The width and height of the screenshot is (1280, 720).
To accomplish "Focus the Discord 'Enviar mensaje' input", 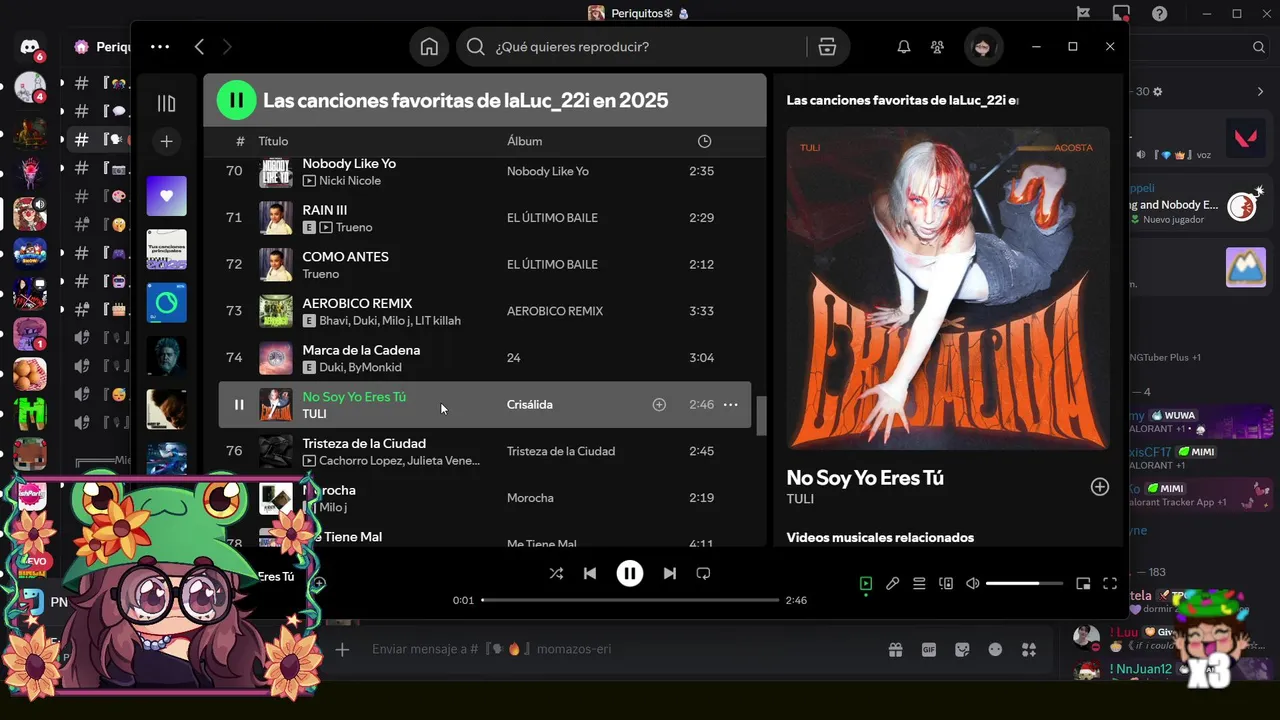I will click(x=620, y=649).
